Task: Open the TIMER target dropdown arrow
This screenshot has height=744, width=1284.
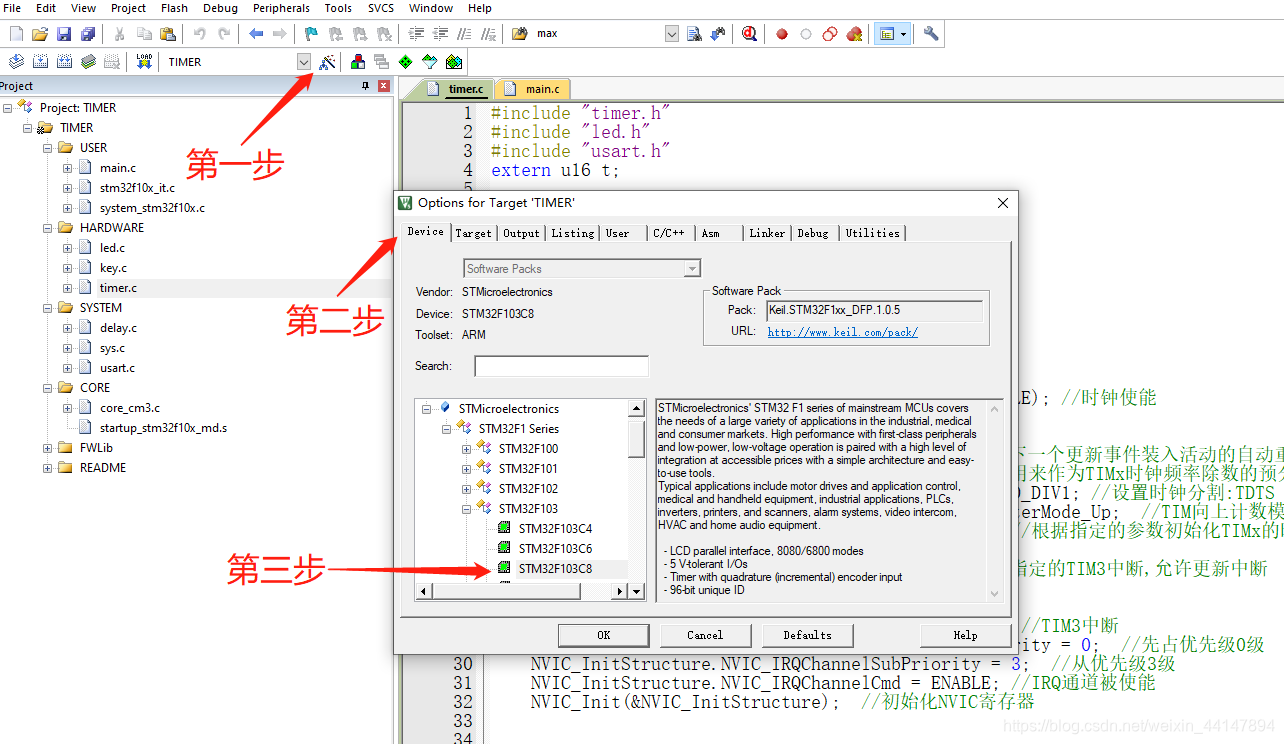Action: tap(304, 62)
